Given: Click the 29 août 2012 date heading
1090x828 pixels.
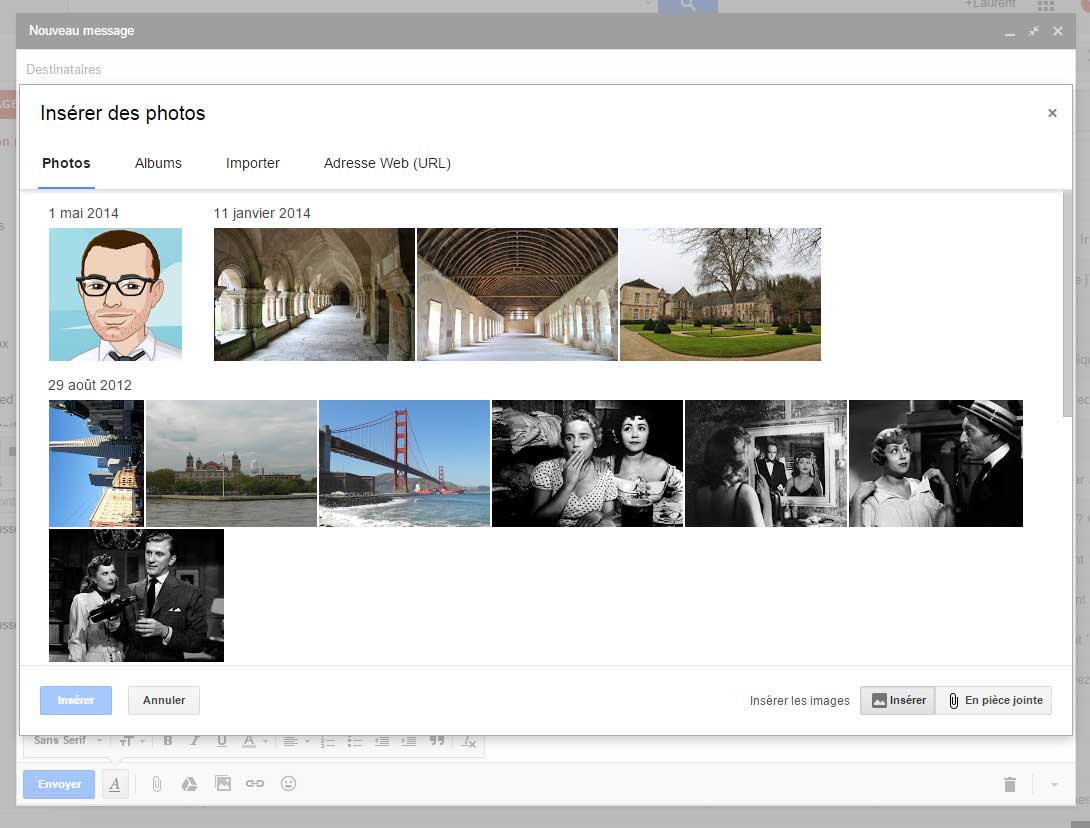Looking at the screenshot, I should pos(90,385).
